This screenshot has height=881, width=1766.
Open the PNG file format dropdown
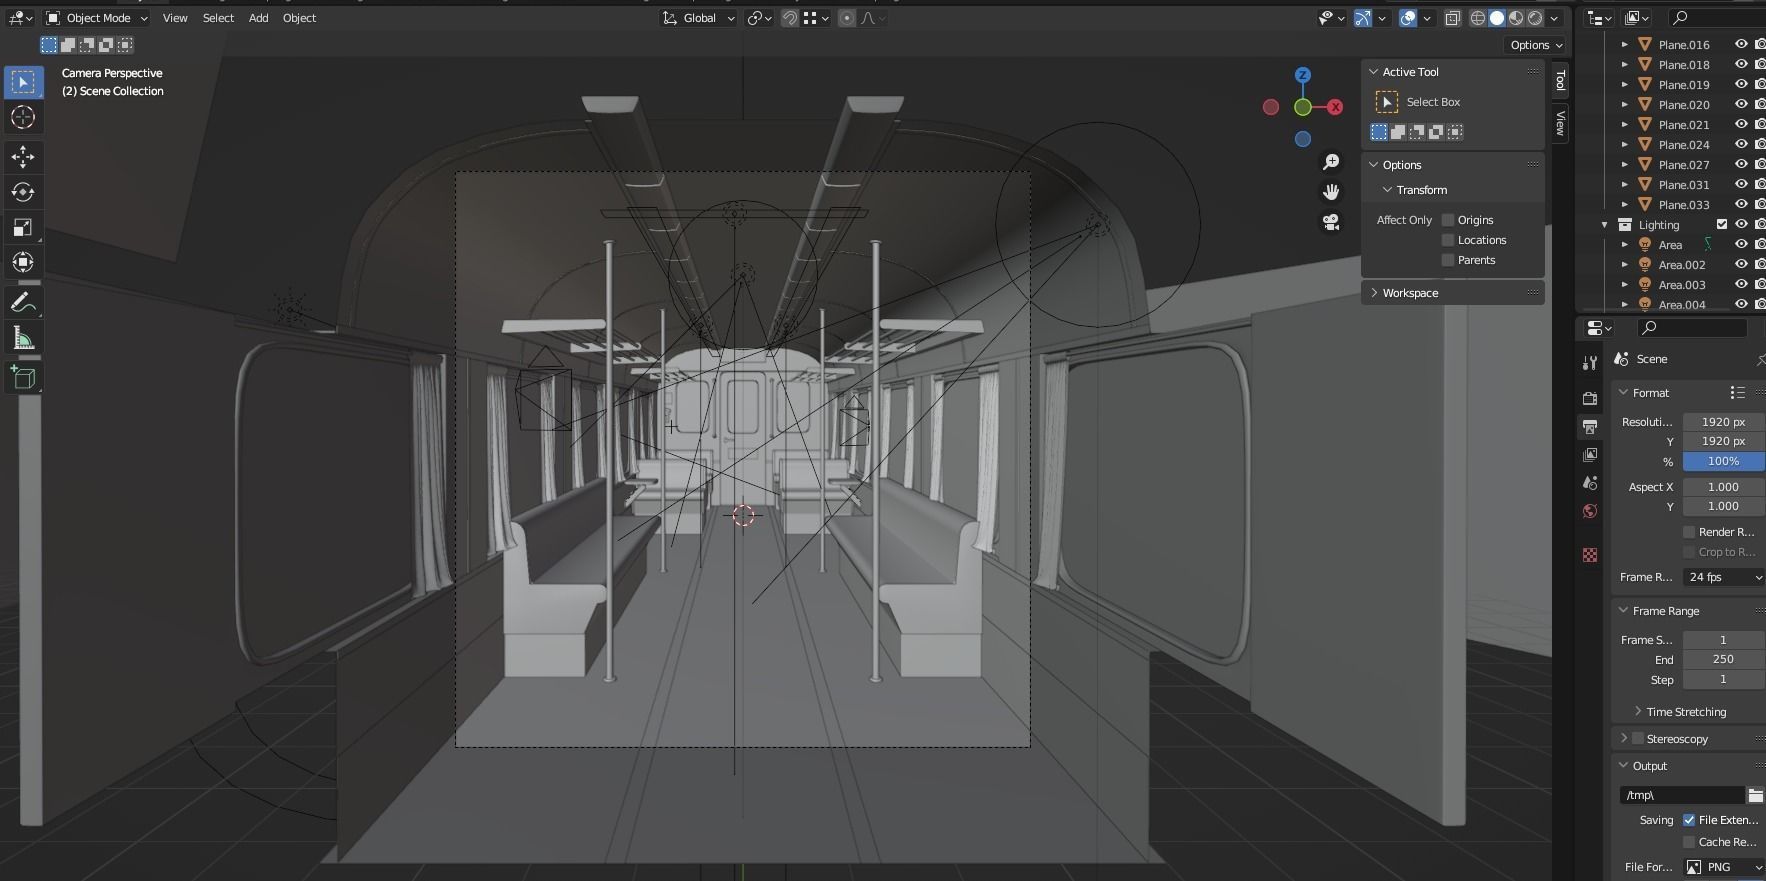[1724, 867]
